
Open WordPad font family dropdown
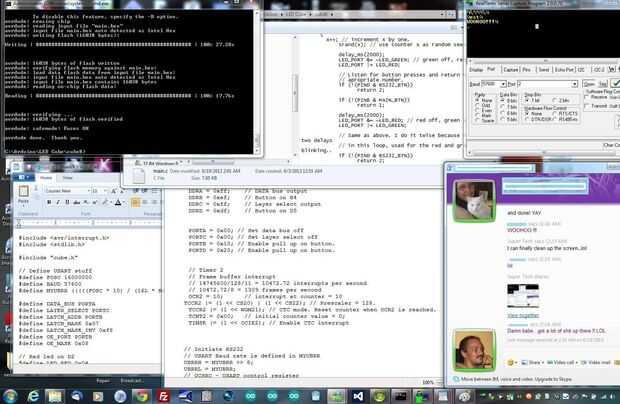pos(89,191)
